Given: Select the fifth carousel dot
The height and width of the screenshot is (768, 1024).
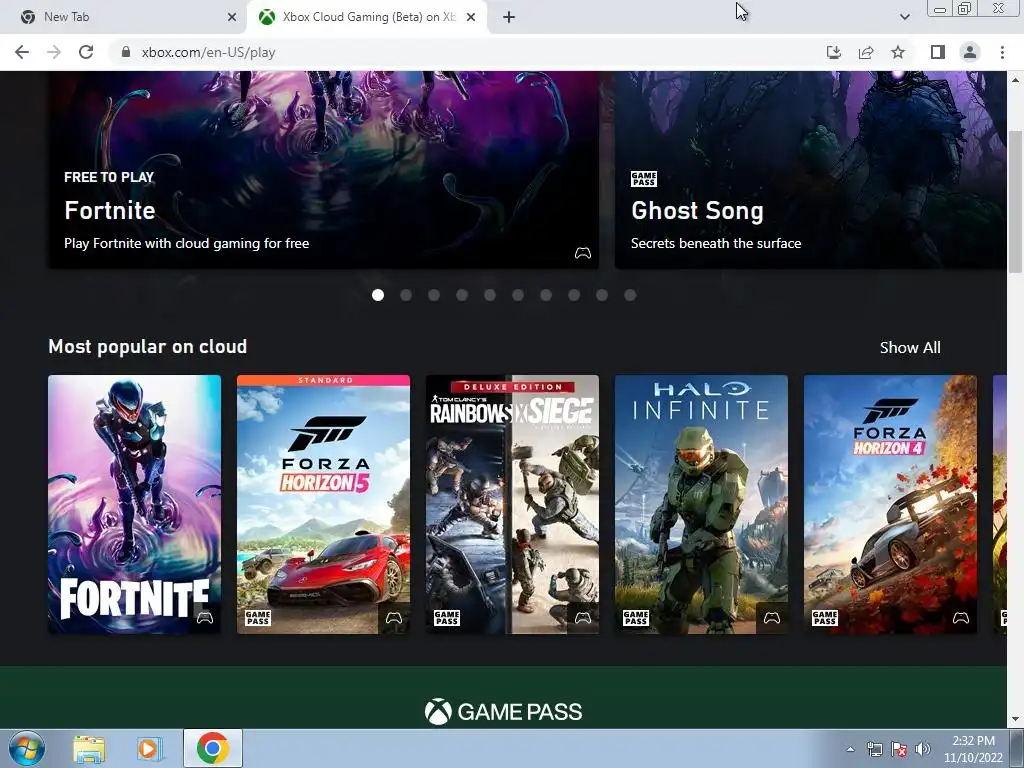Looking at the screenshot, I should (490, 295).
